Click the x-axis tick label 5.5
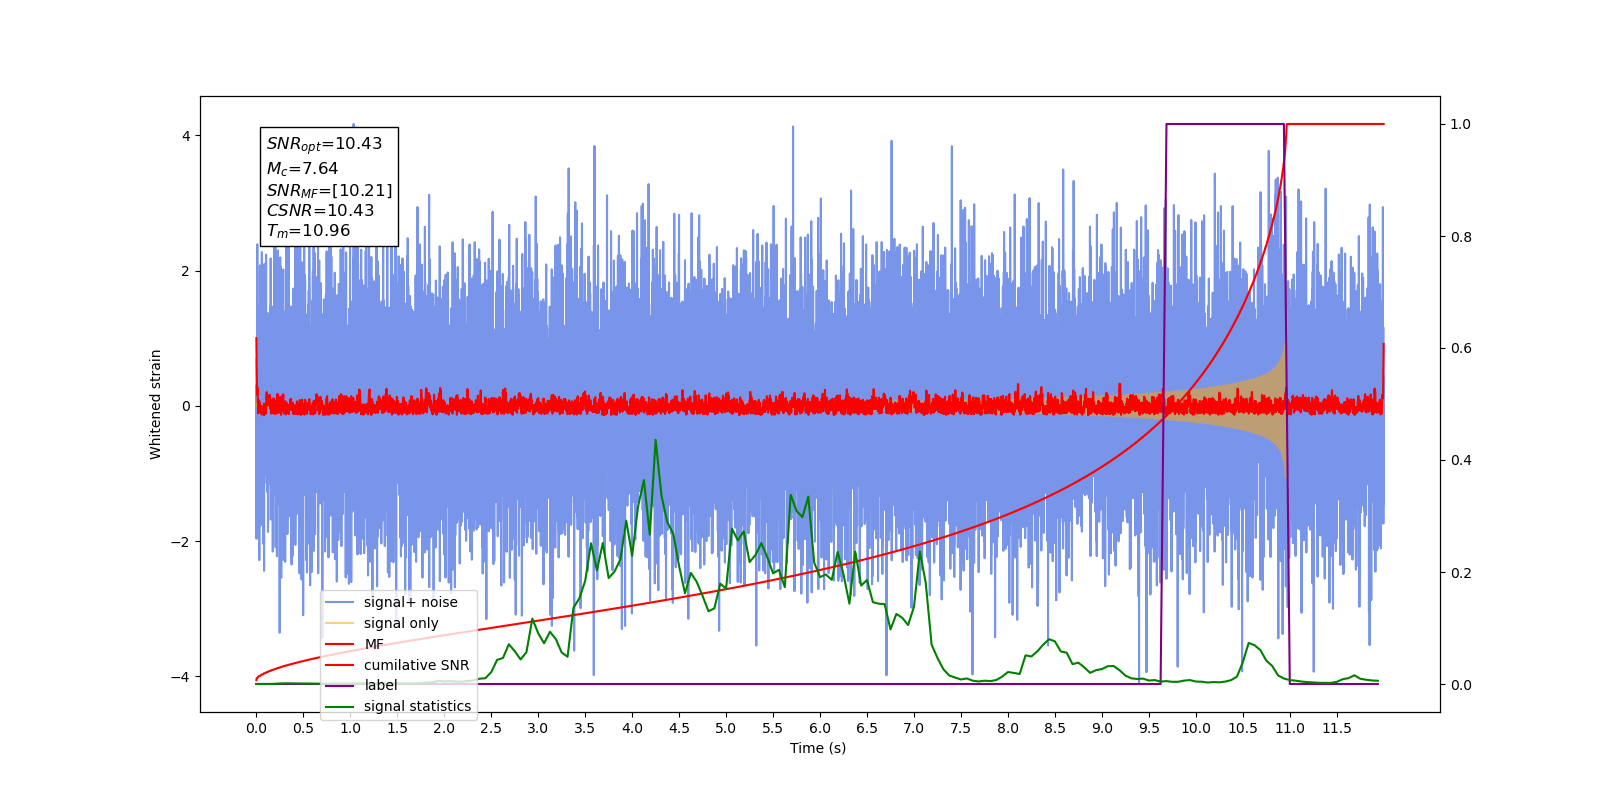 (773, 728)
